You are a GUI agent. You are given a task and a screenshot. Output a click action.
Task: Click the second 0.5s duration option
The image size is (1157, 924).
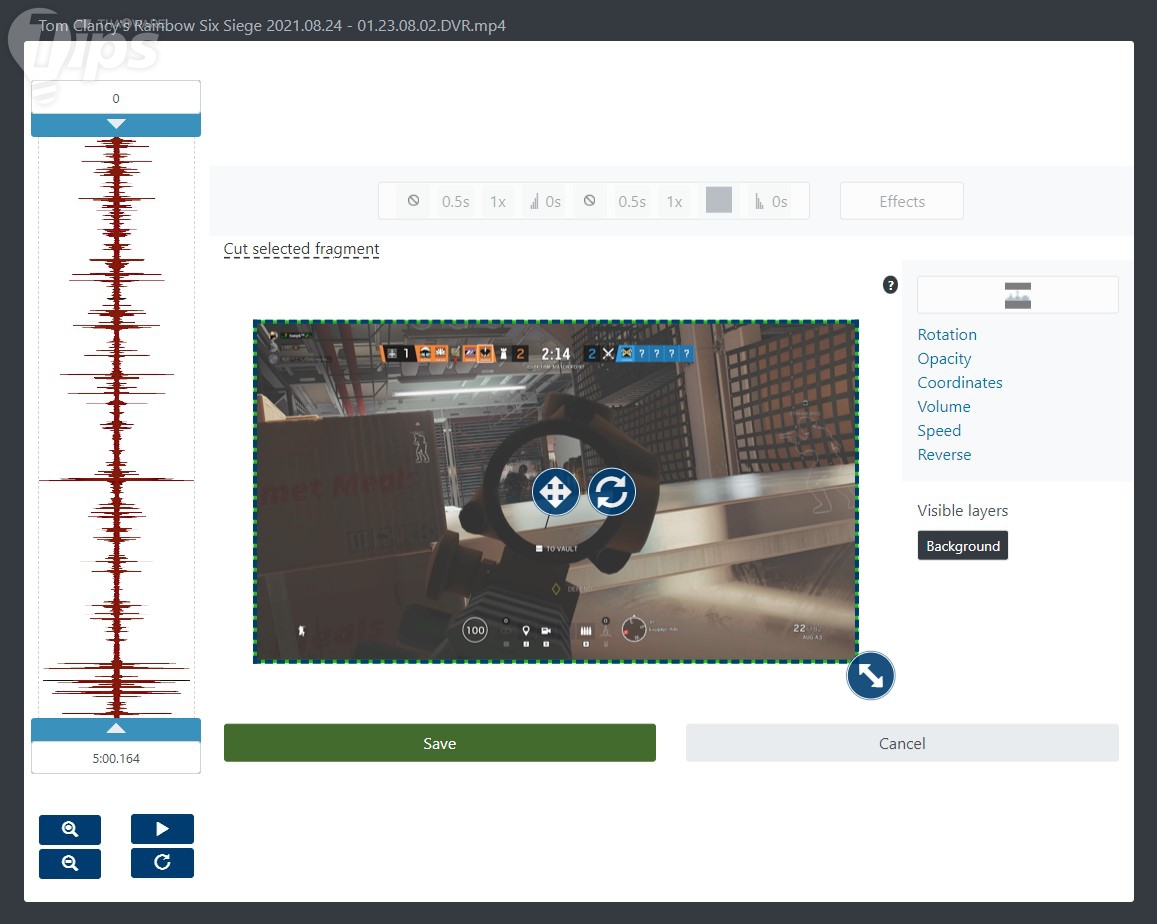632,201
